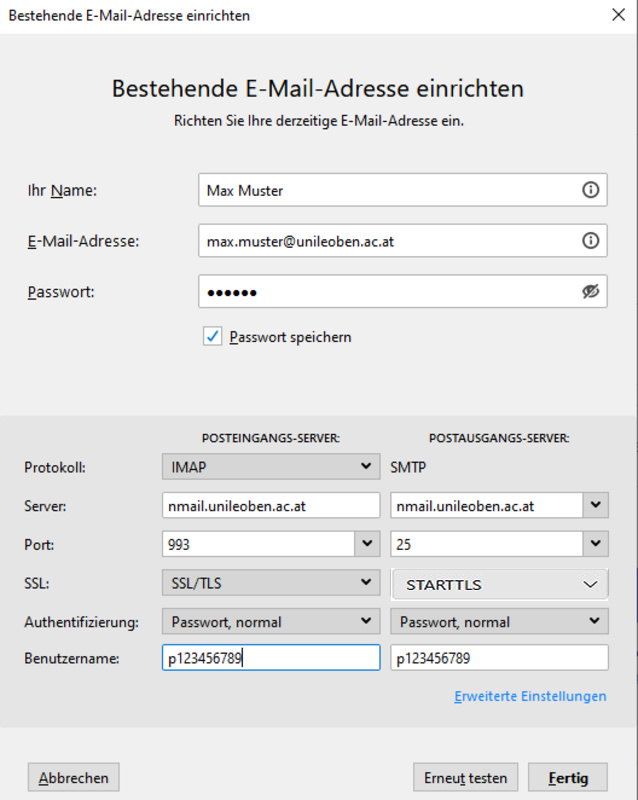Click the info icon beside the email address field
The width and height of the screenshot is (638, 800).
(x=590, y=241)
